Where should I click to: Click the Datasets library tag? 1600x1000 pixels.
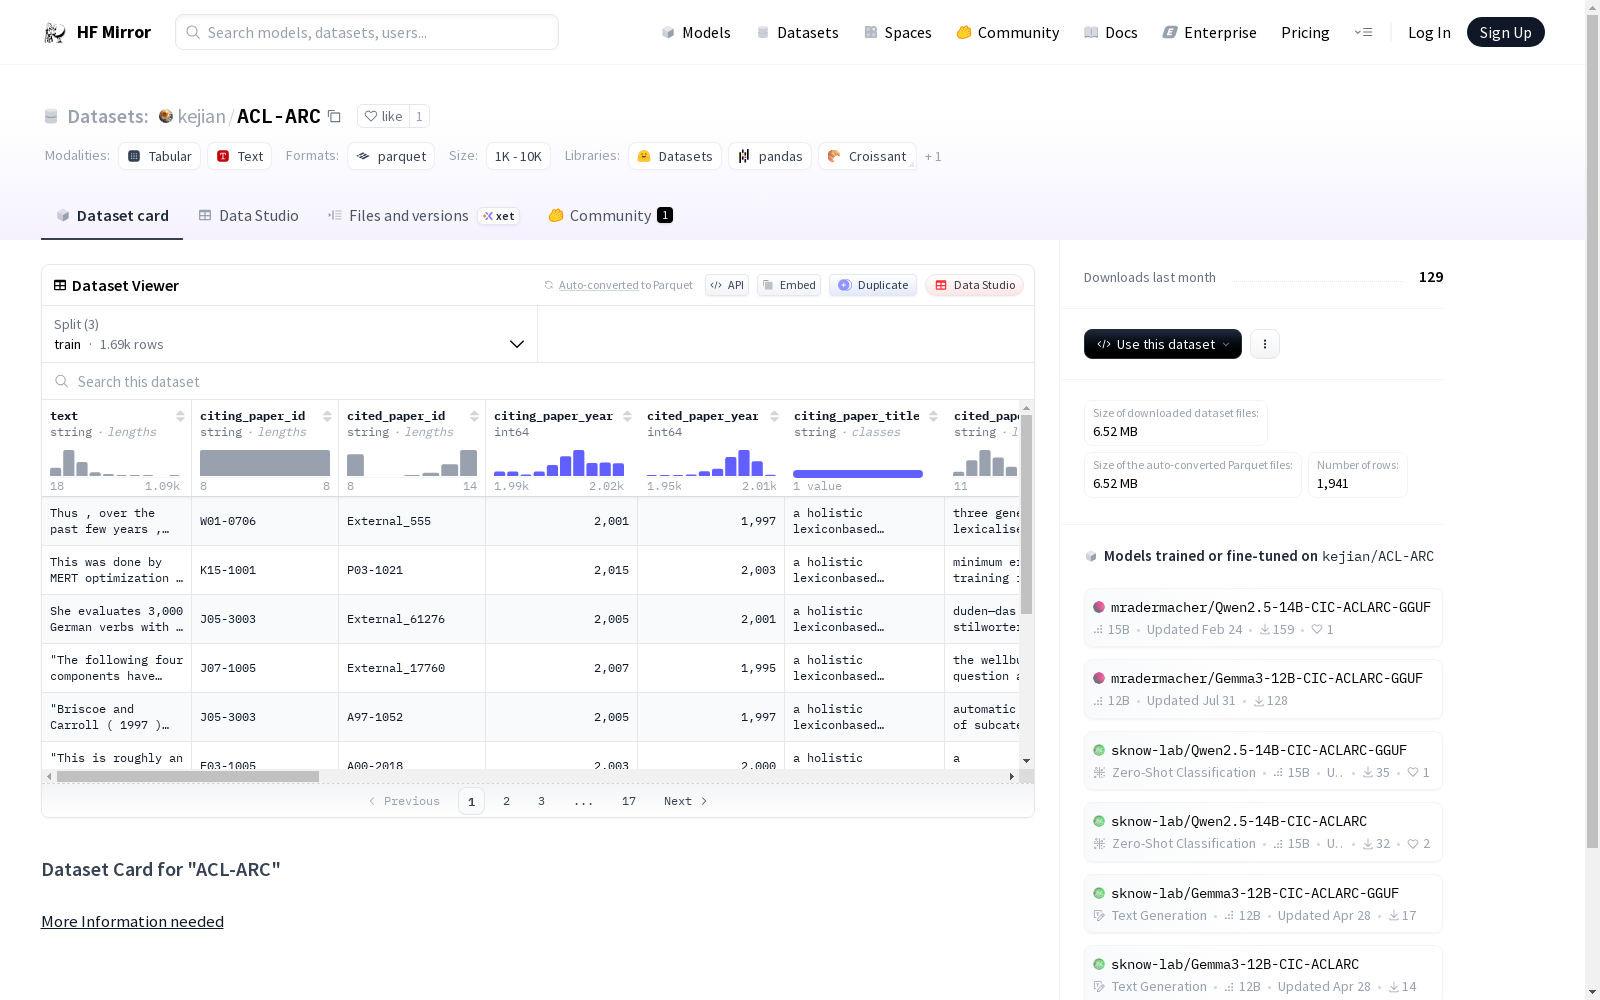675,156
